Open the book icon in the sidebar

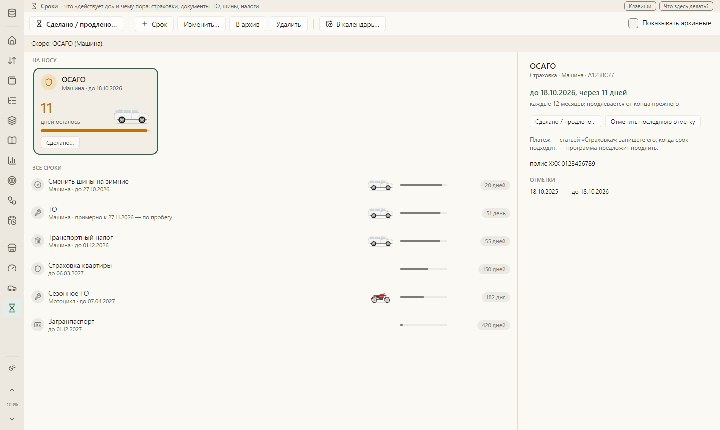12,140
